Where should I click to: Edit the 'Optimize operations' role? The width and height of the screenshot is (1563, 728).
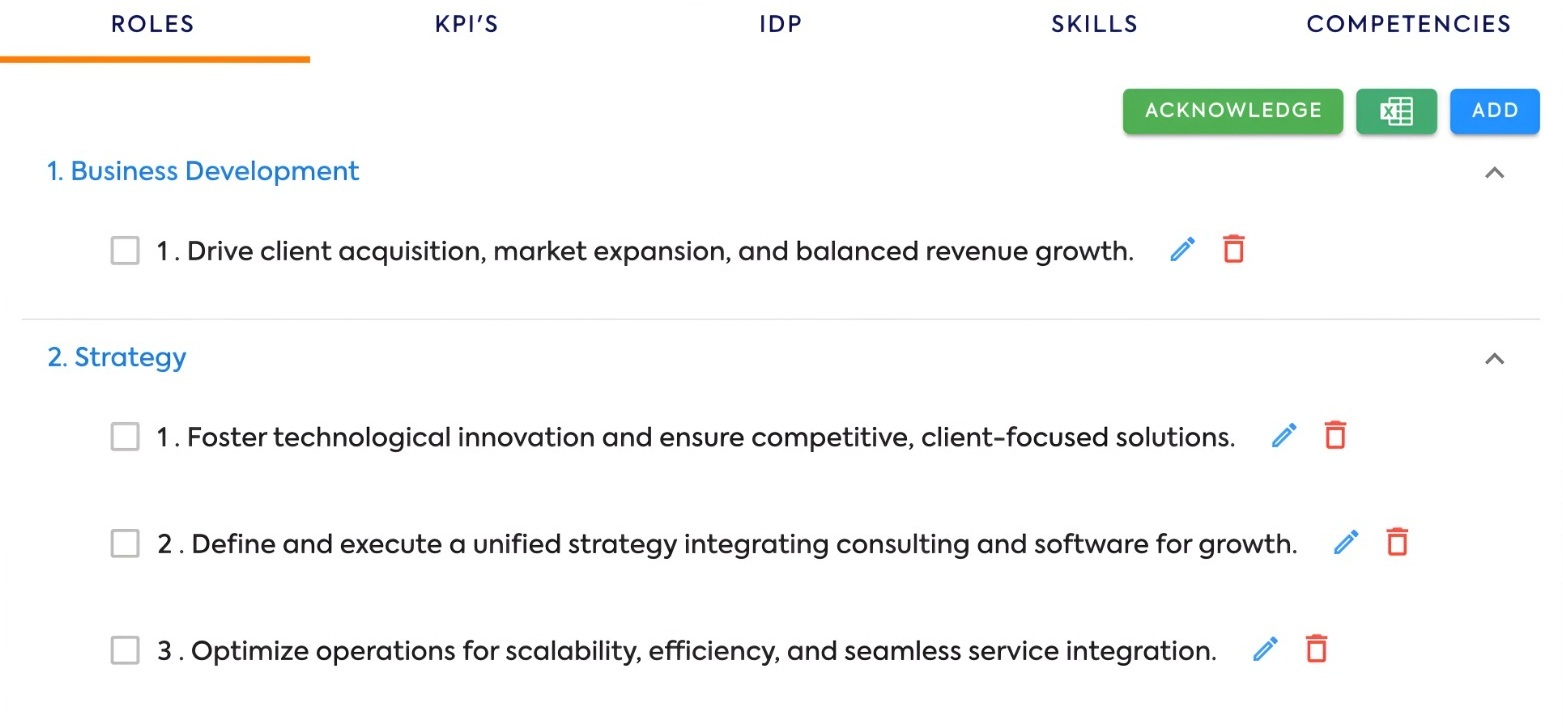[x=1266, y=649]
